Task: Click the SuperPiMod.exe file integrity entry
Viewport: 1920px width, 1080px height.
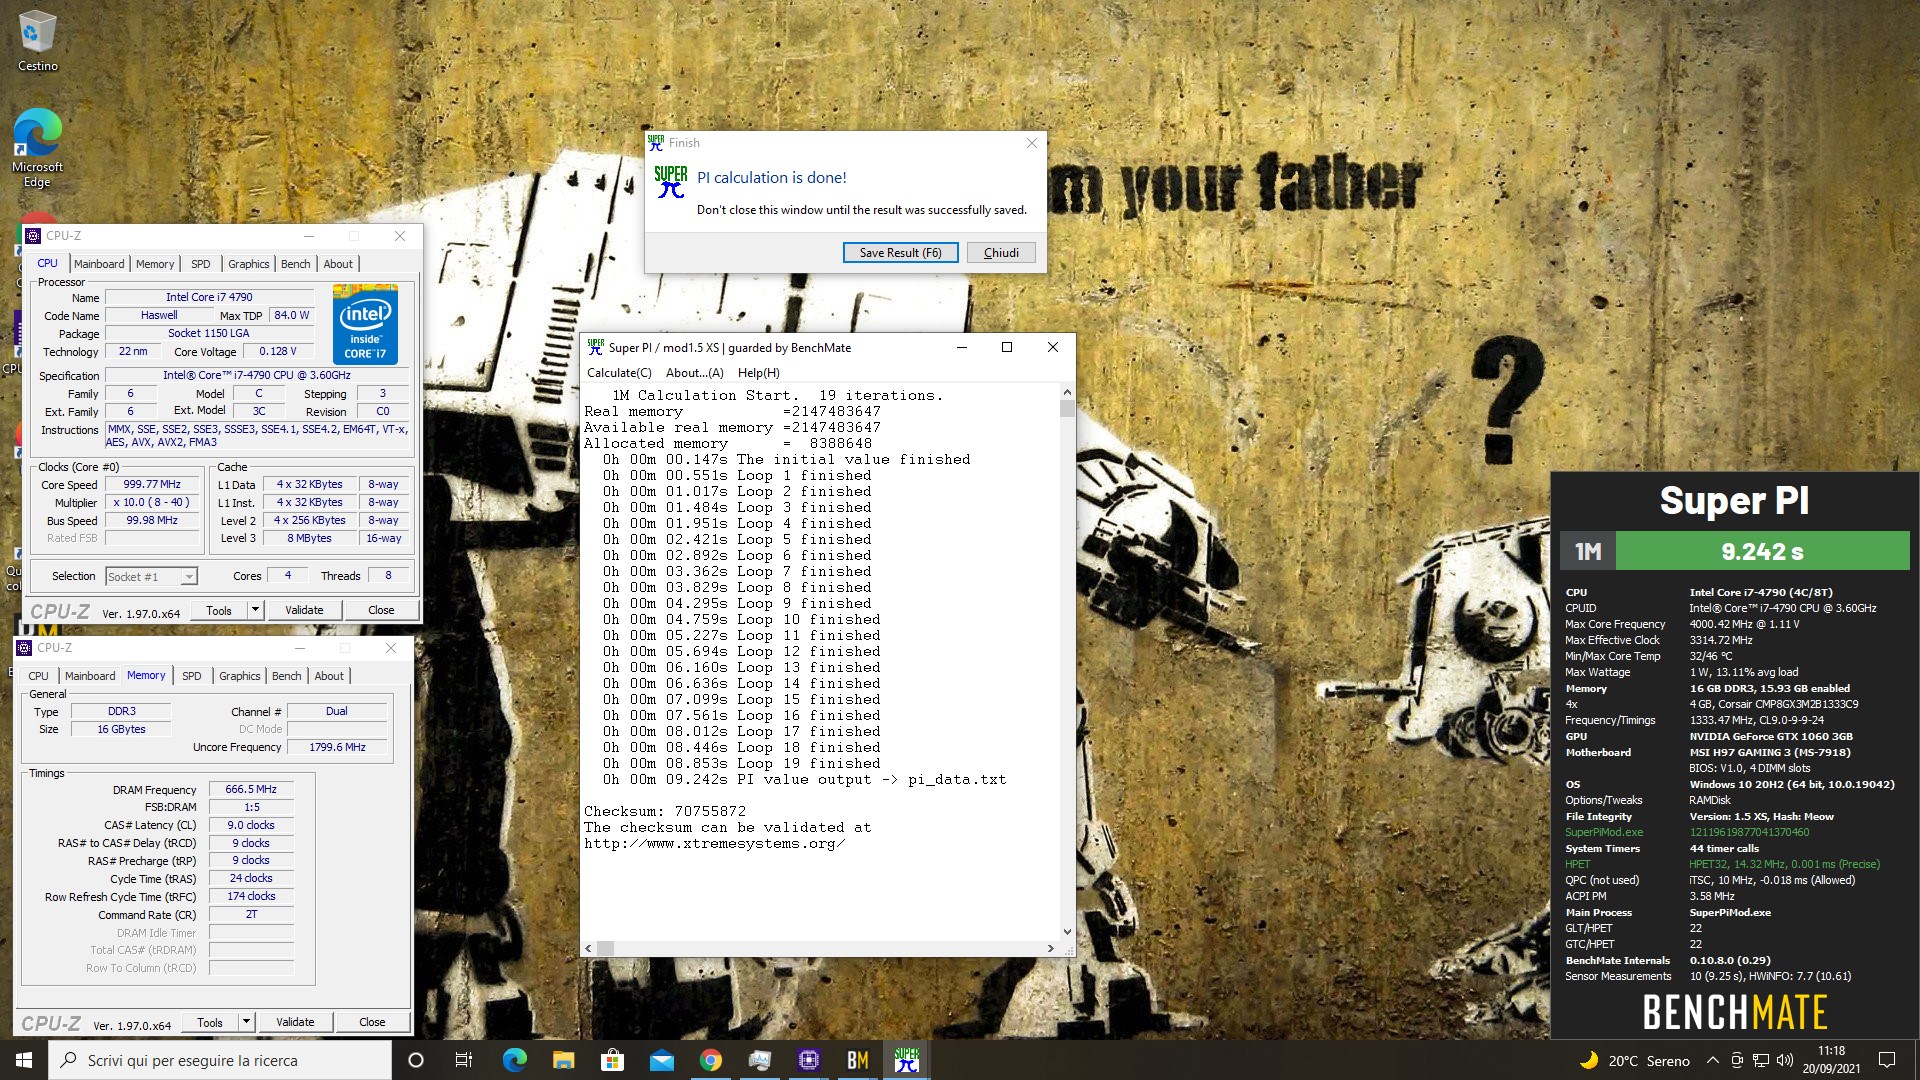Action: point(1604,832)
